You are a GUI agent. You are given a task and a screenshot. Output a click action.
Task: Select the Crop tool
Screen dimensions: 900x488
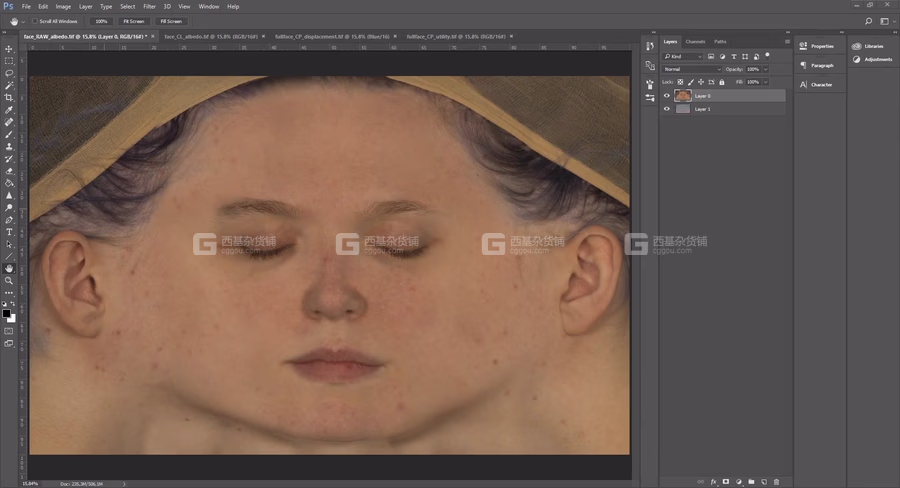pos(9,98)
